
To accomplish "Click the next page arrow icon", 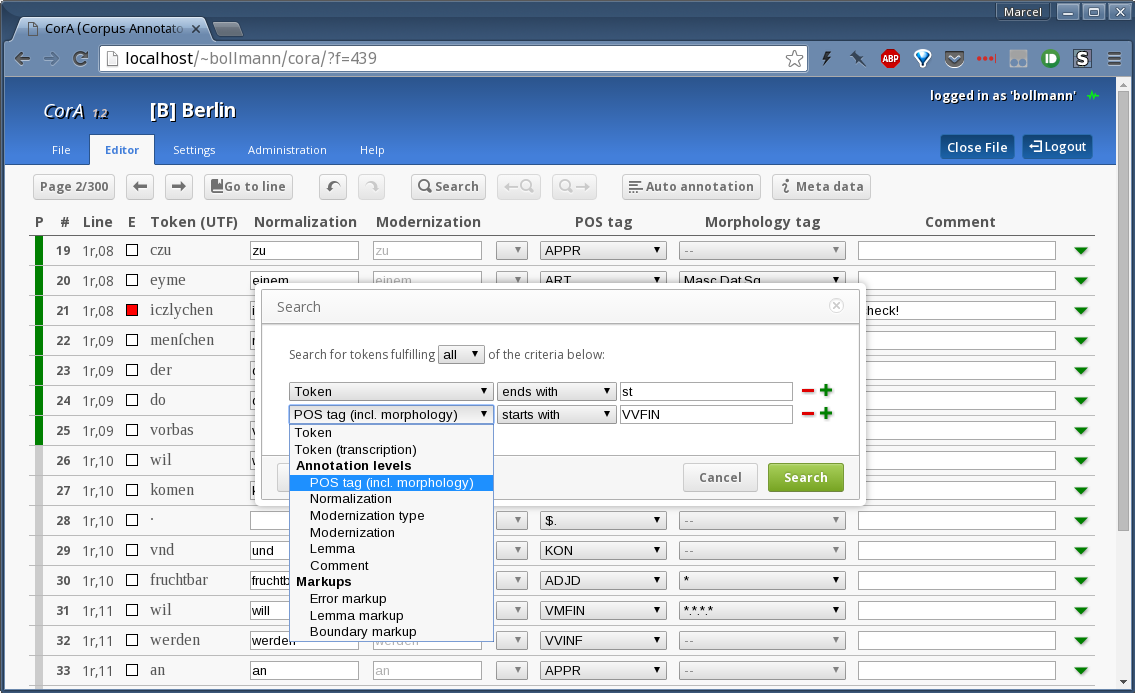I will 178,186.
